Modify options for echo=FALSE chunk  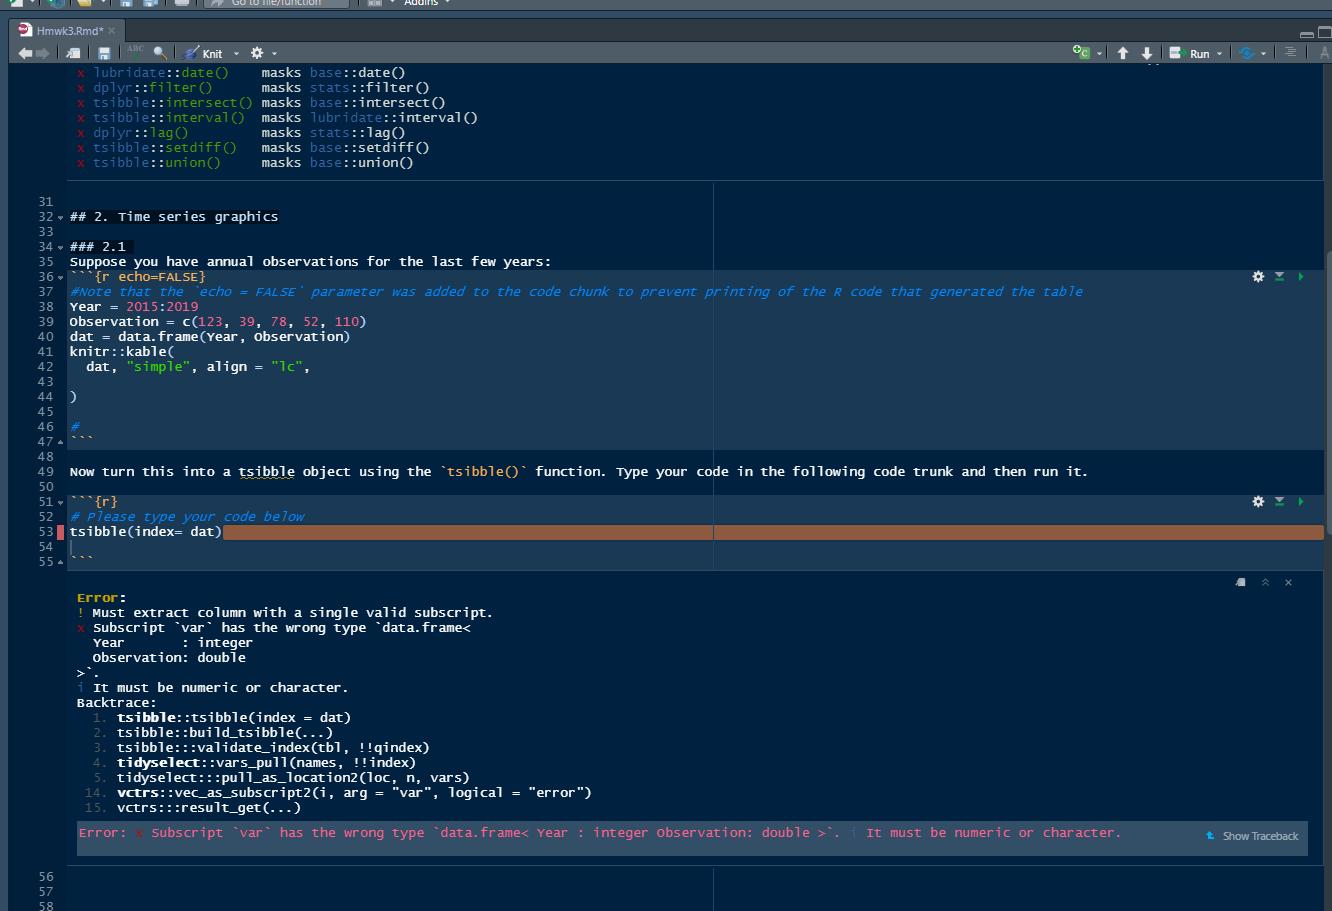[x=1258, y=276]
